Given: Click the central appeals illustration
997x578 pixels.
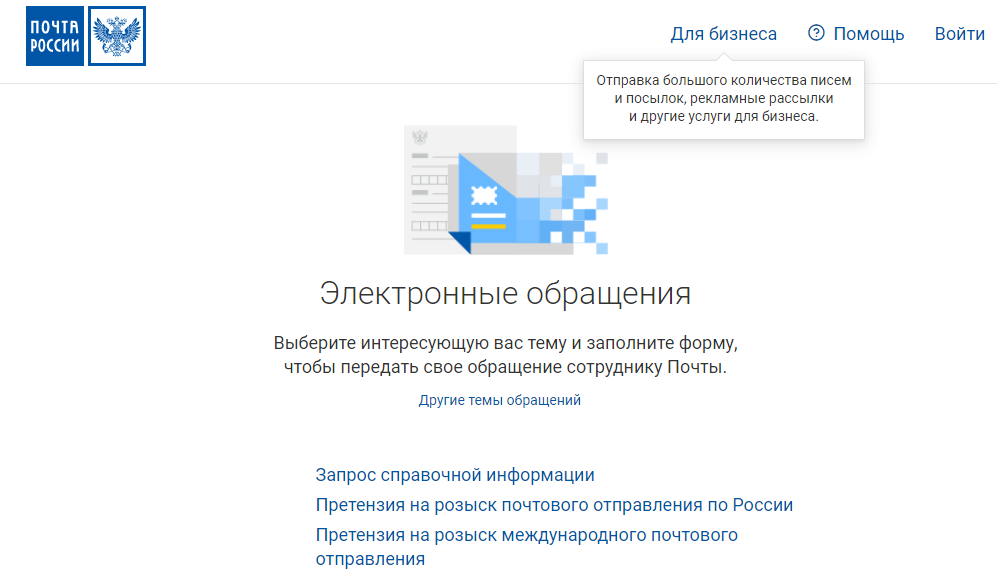Looking at the screenshot, I should 498,190.
